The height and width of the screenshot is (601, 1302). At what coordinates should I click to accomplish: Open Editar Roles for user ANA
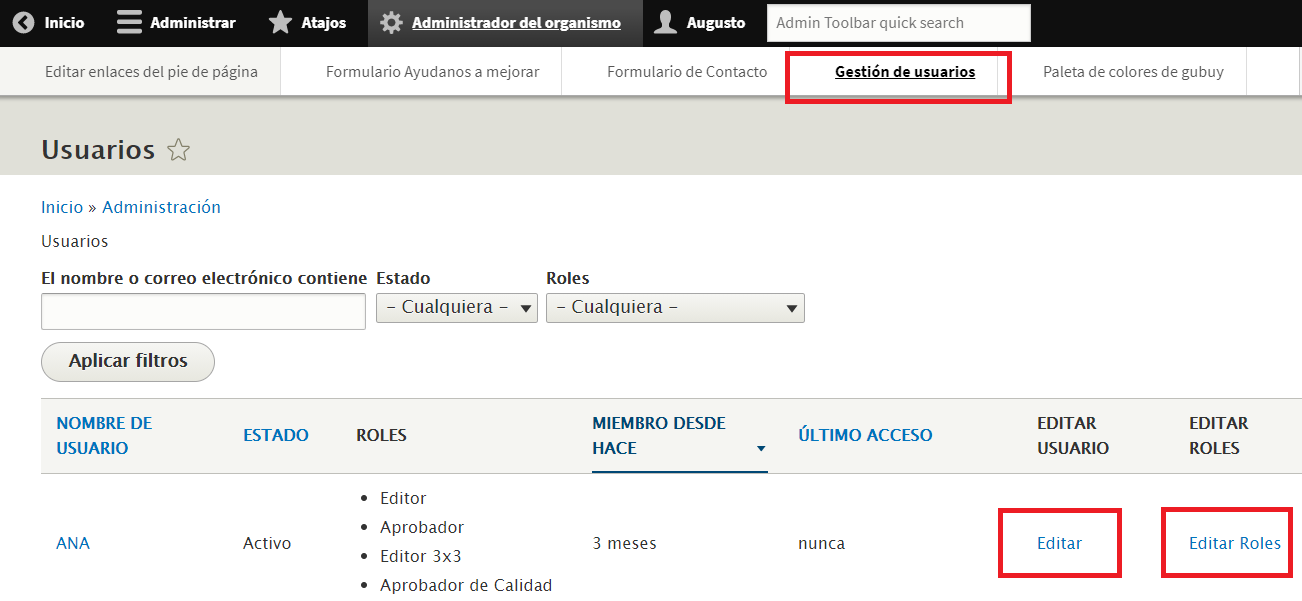[1235, 543]
